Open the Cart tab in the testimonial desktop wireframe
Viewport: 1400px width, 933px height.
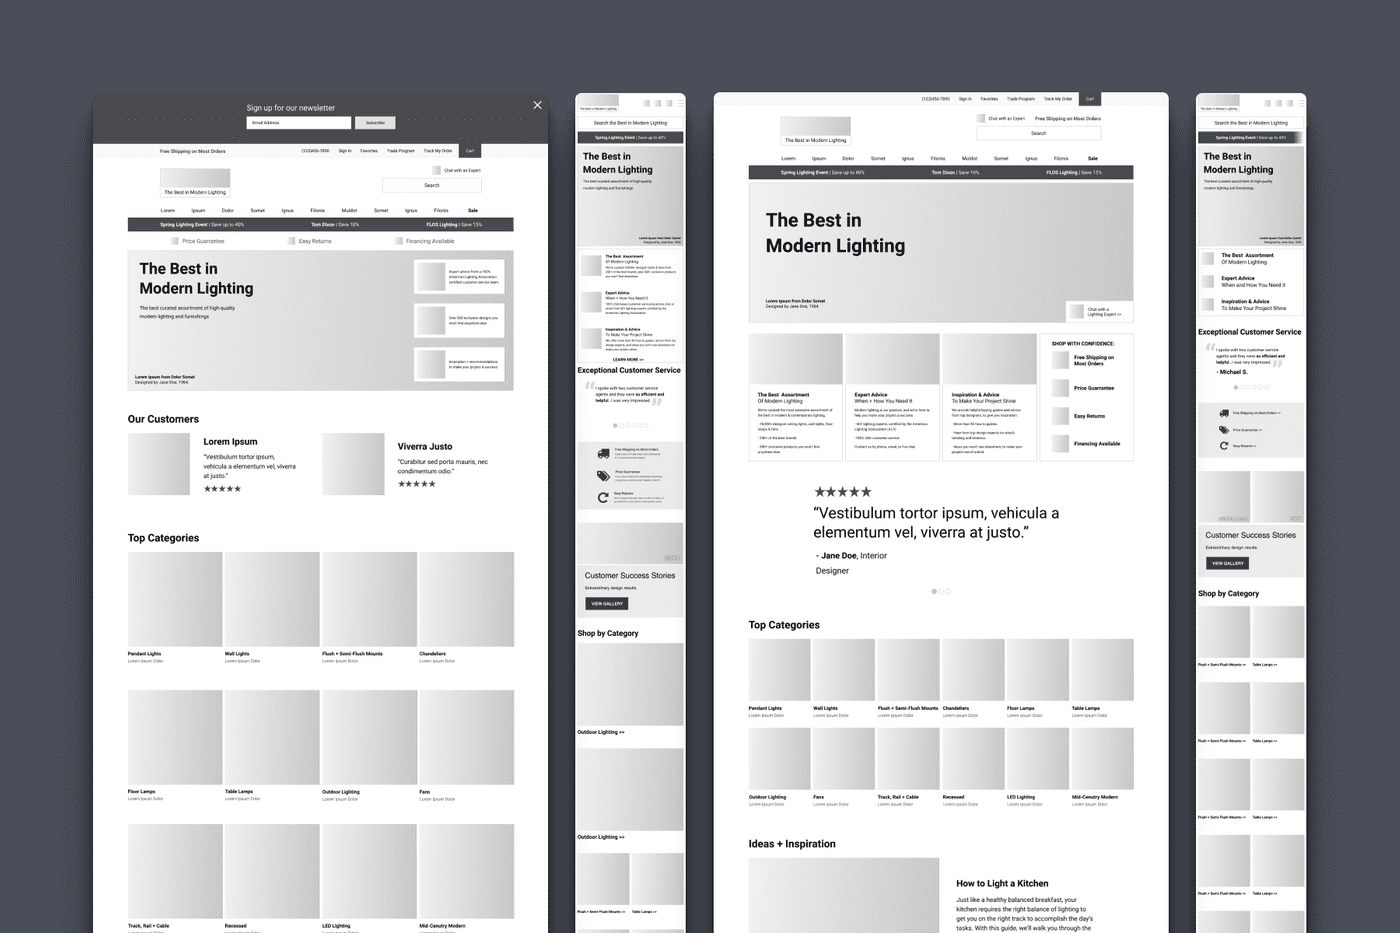pos(1090,99)
